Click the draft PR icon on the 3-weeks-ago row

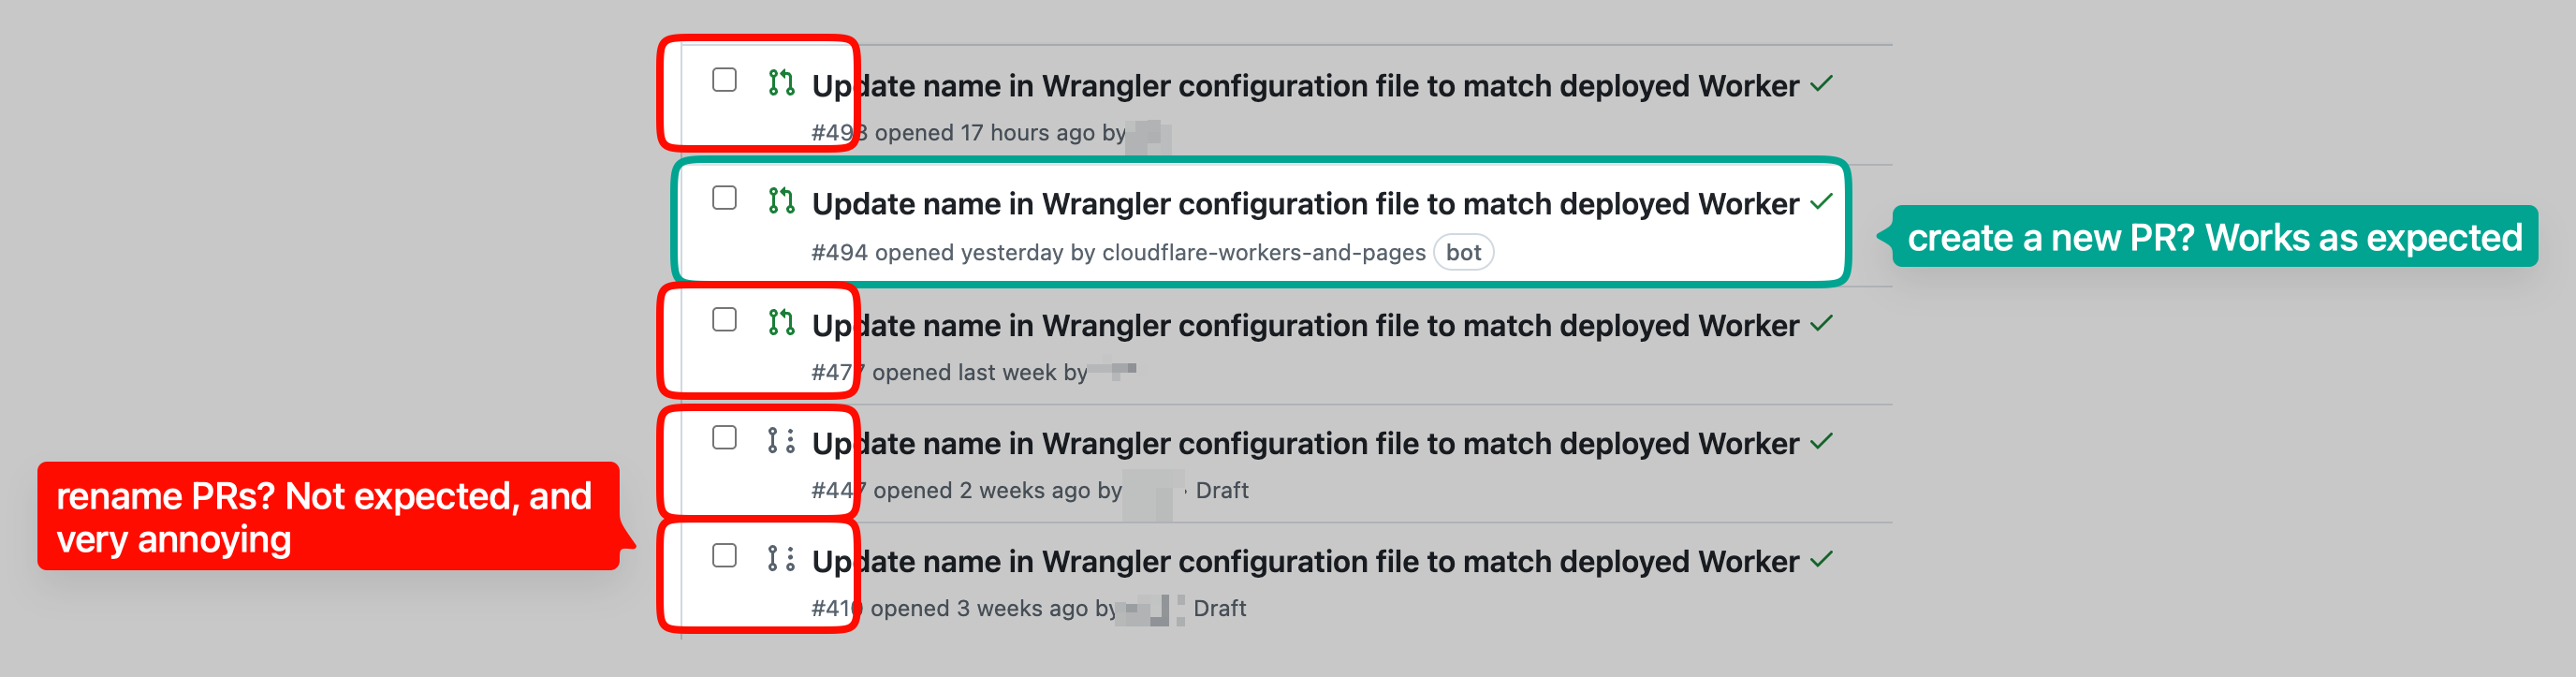point(781,558)
